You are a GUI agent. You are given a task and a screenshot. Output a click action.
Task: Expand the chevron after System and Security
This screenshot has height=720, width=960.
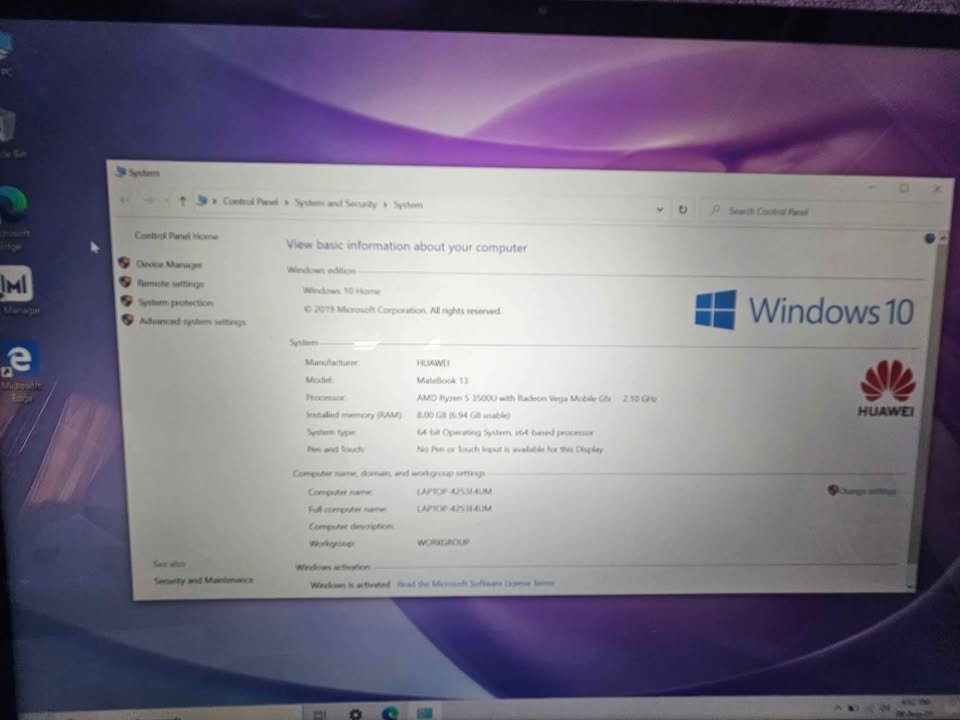385,204
